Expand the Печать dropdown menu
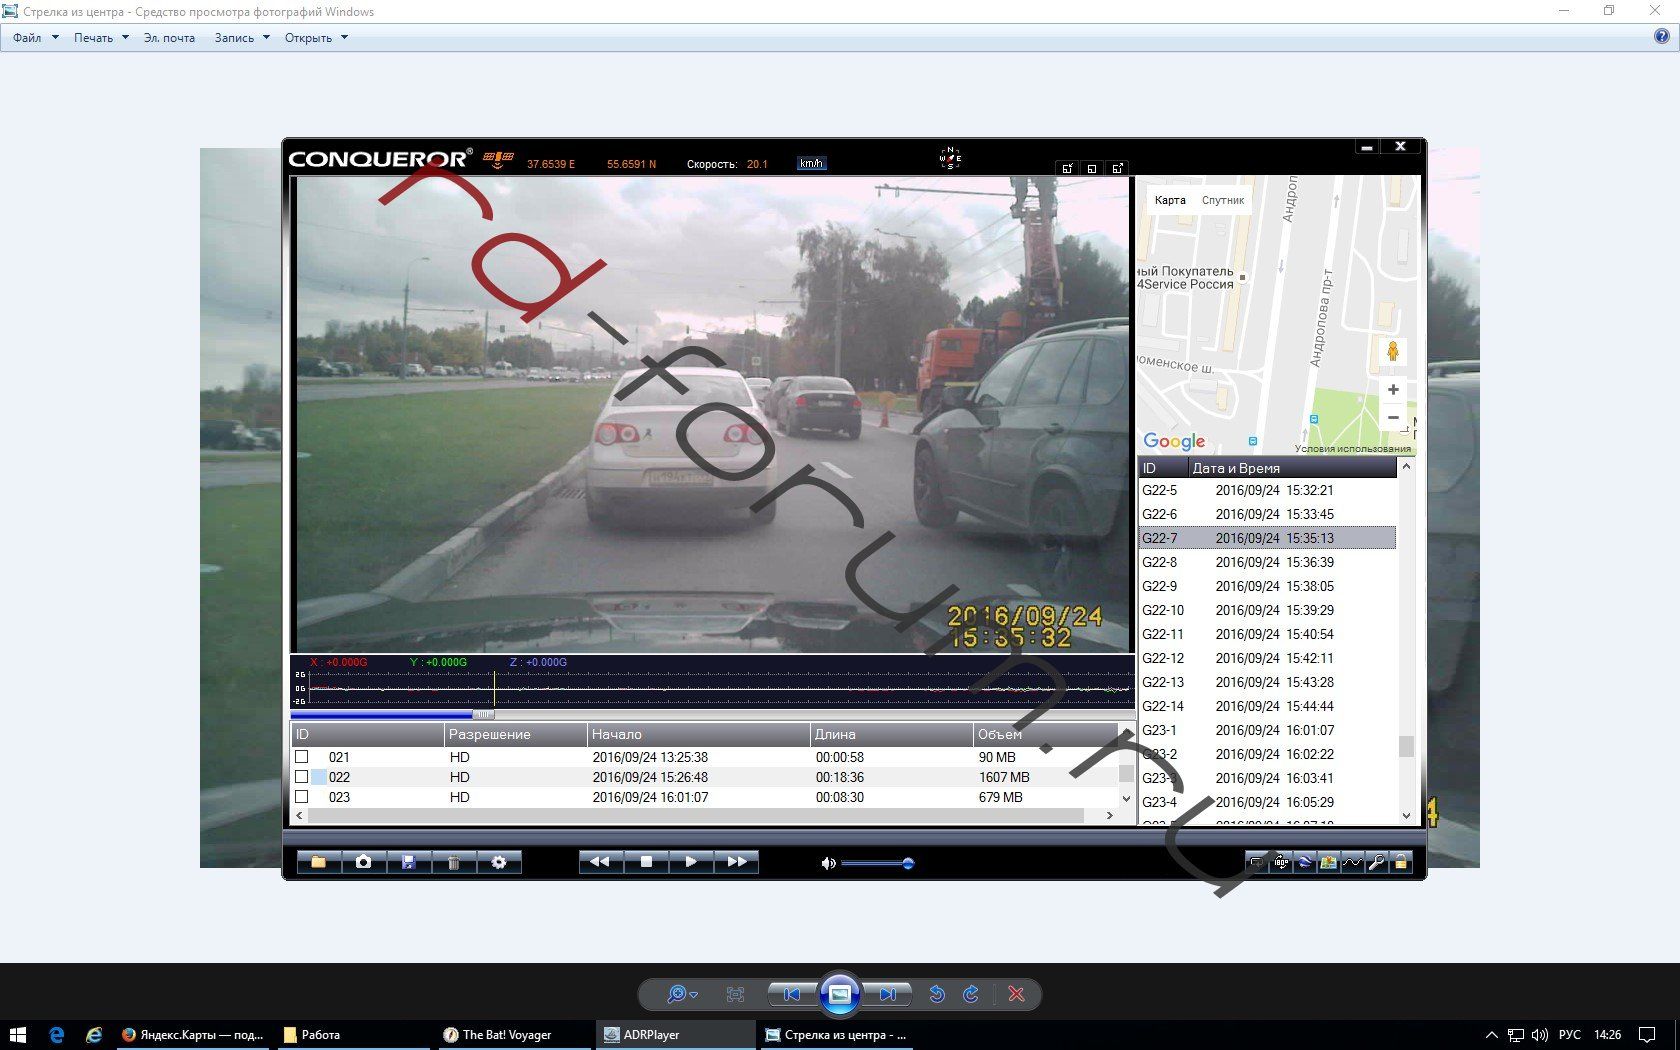The height and width of the screenshot is (1050, 1680). (x=100, y=38)
